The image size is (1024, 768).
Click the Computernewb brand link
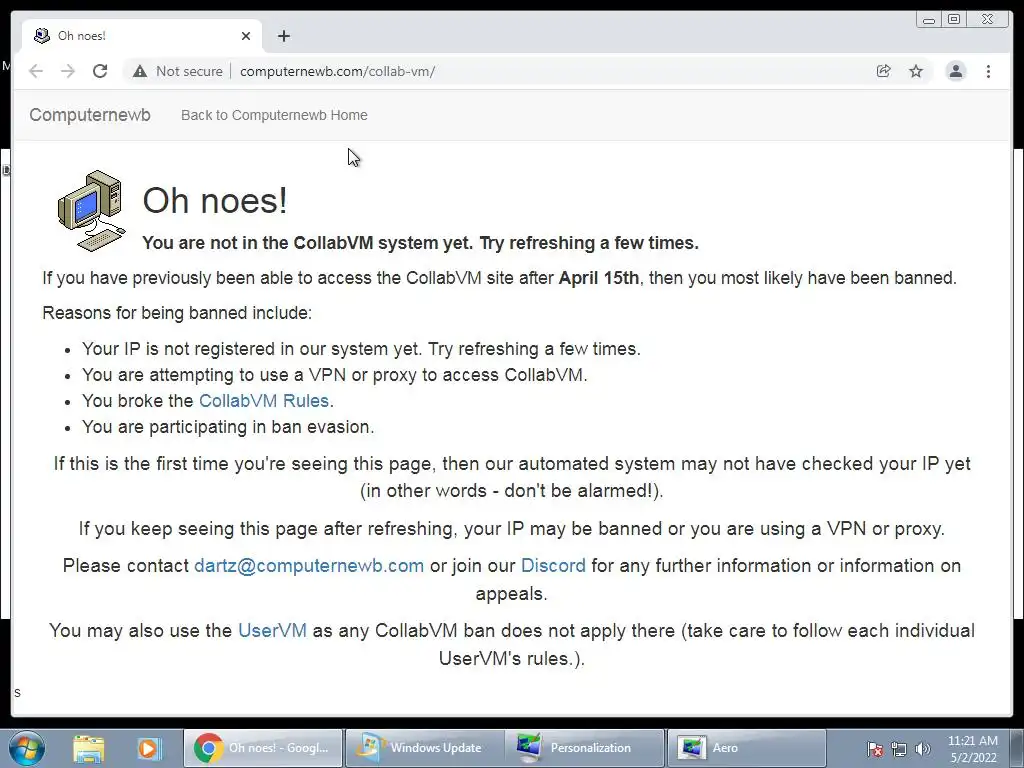coord(90,115)
